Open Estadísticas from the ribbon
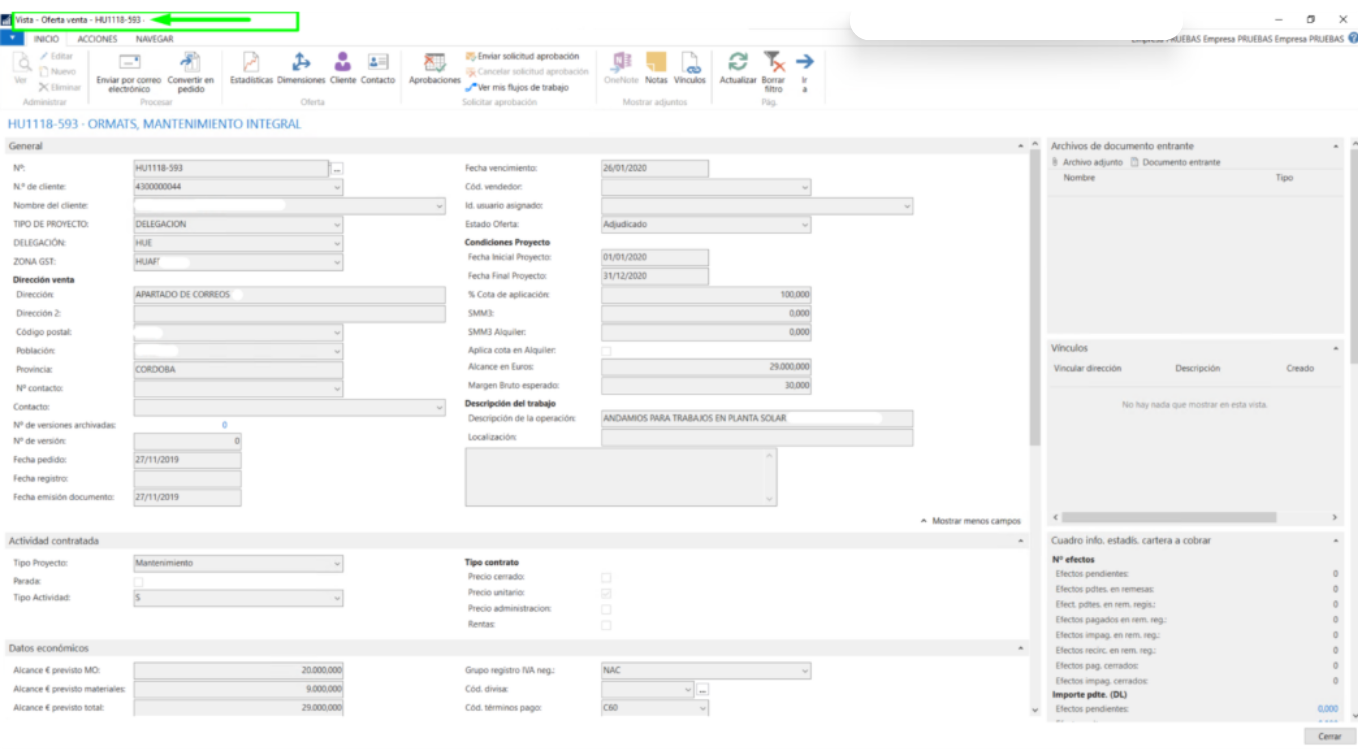 coord(251,62)
